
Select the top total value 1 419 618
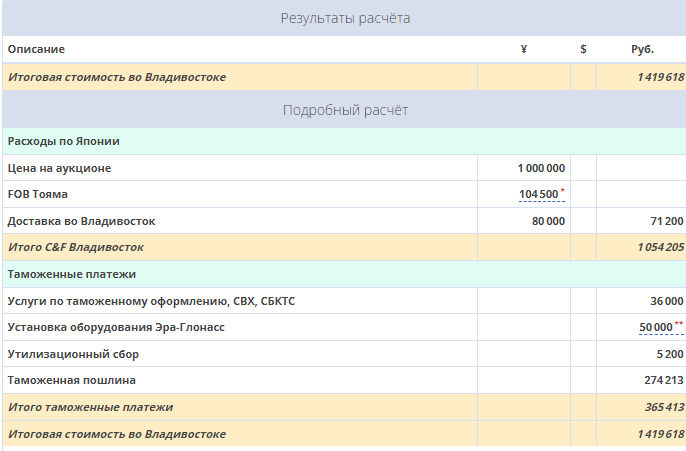click(x=661, y=77)
